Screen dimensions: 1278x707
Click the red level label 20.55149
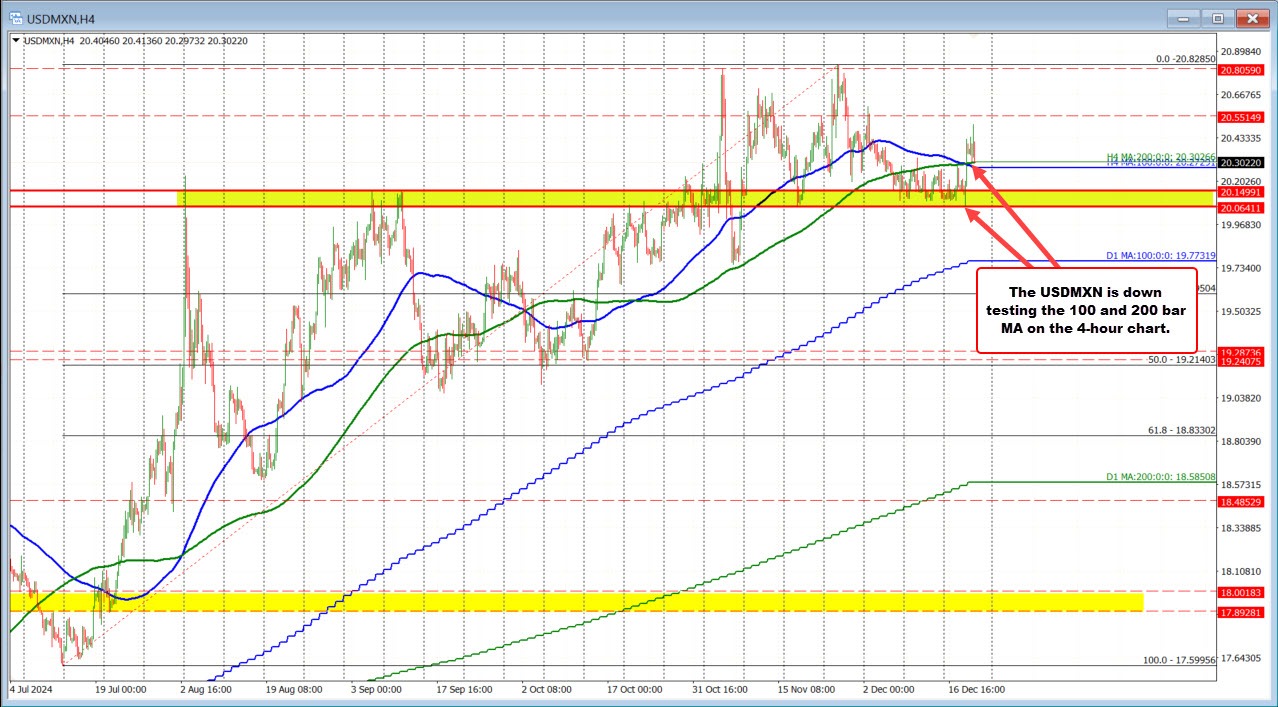coord(1243,117)
